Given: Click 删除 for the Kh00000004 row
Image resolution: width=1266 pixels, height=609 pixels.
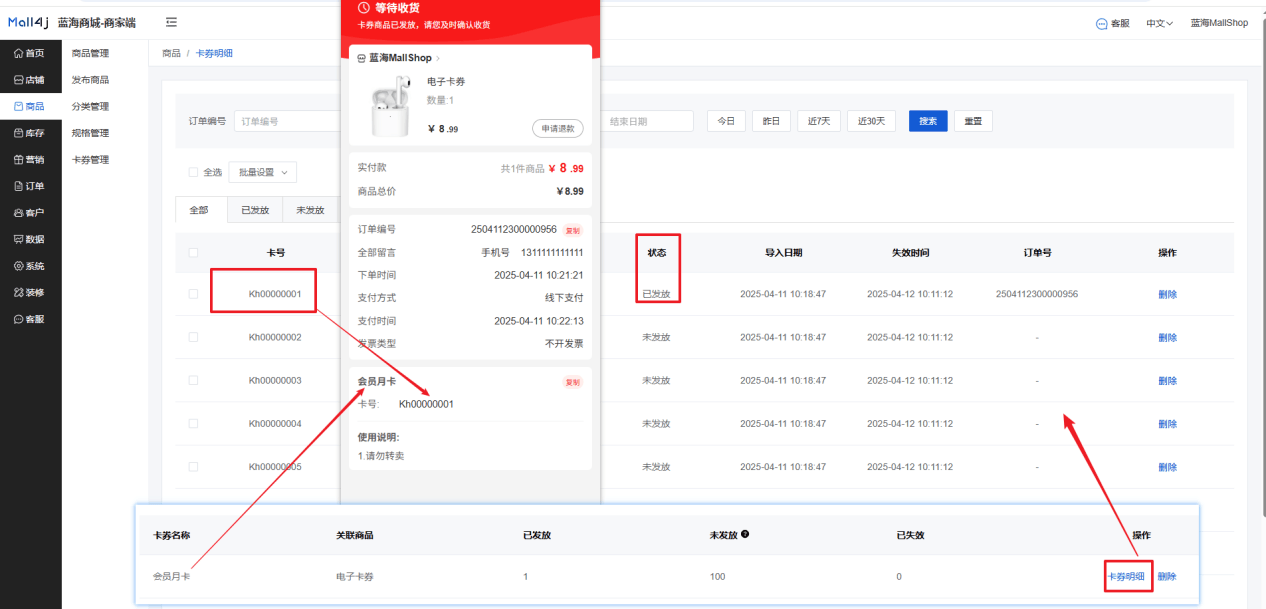Looking at the screenshot, I should click(1167, 423).
